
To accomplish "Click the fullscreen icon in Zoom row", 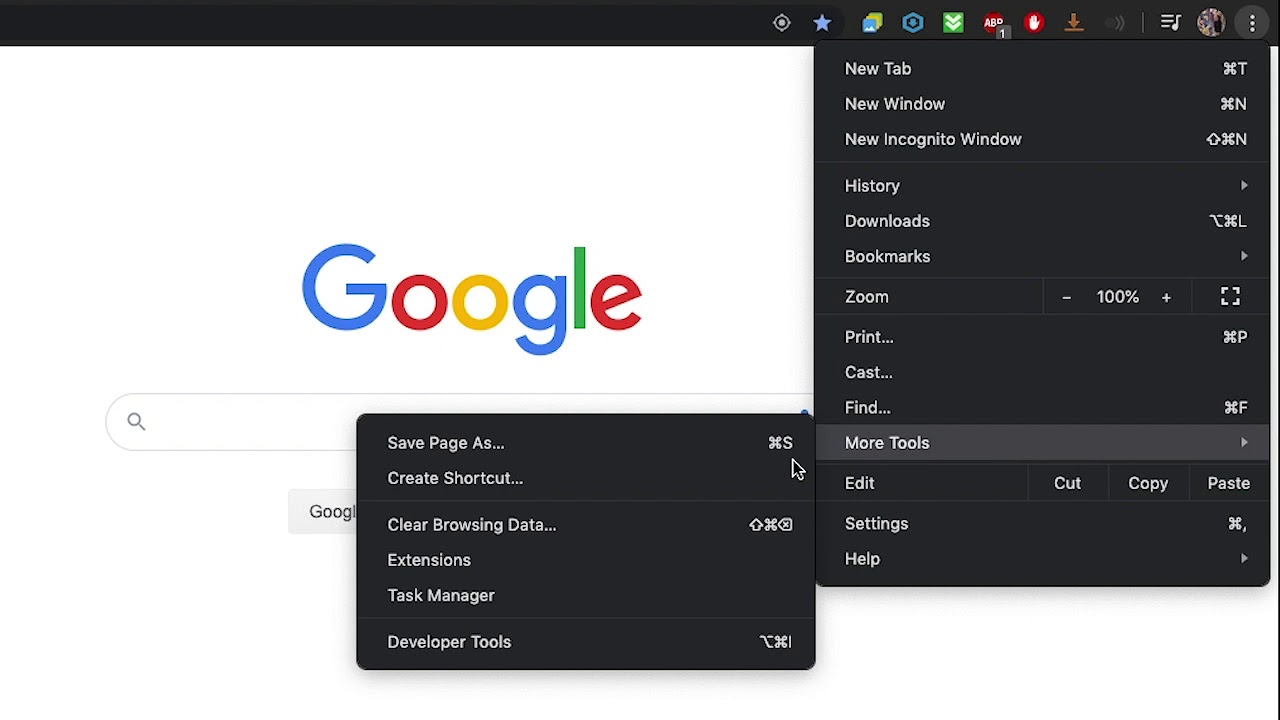I will [1230, 296].
